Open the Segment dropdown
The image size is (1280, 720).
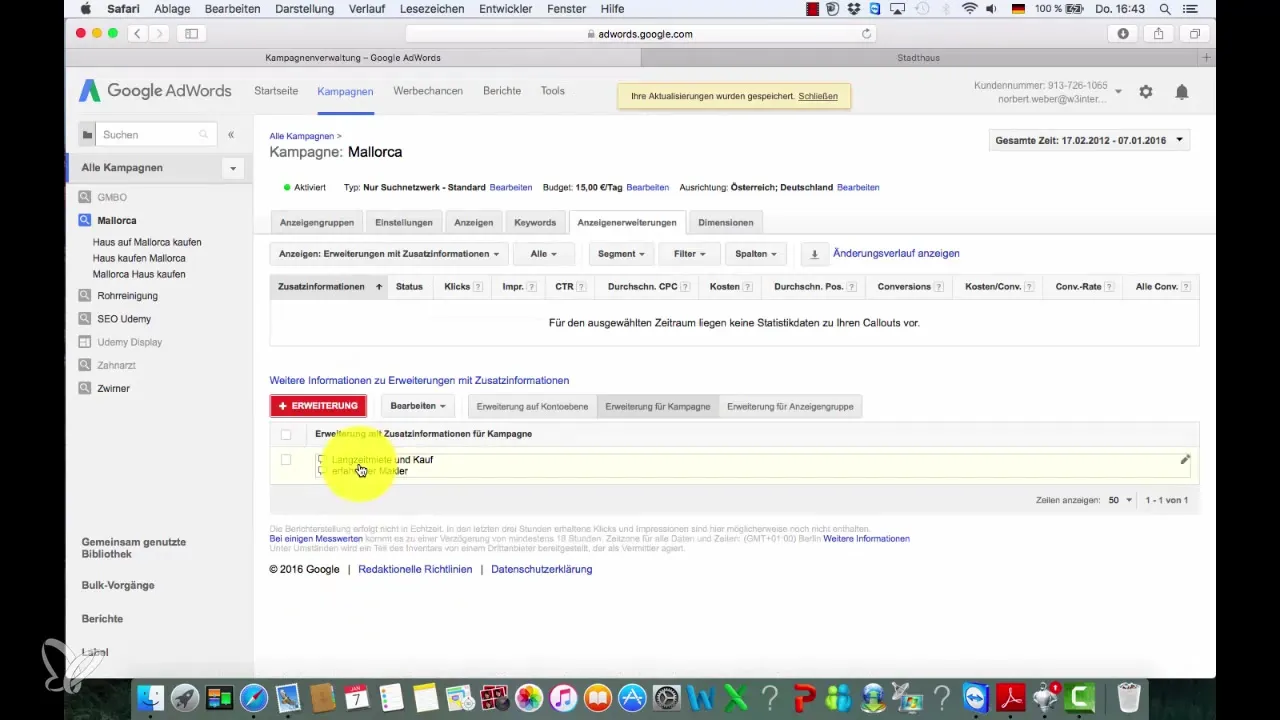621,254
